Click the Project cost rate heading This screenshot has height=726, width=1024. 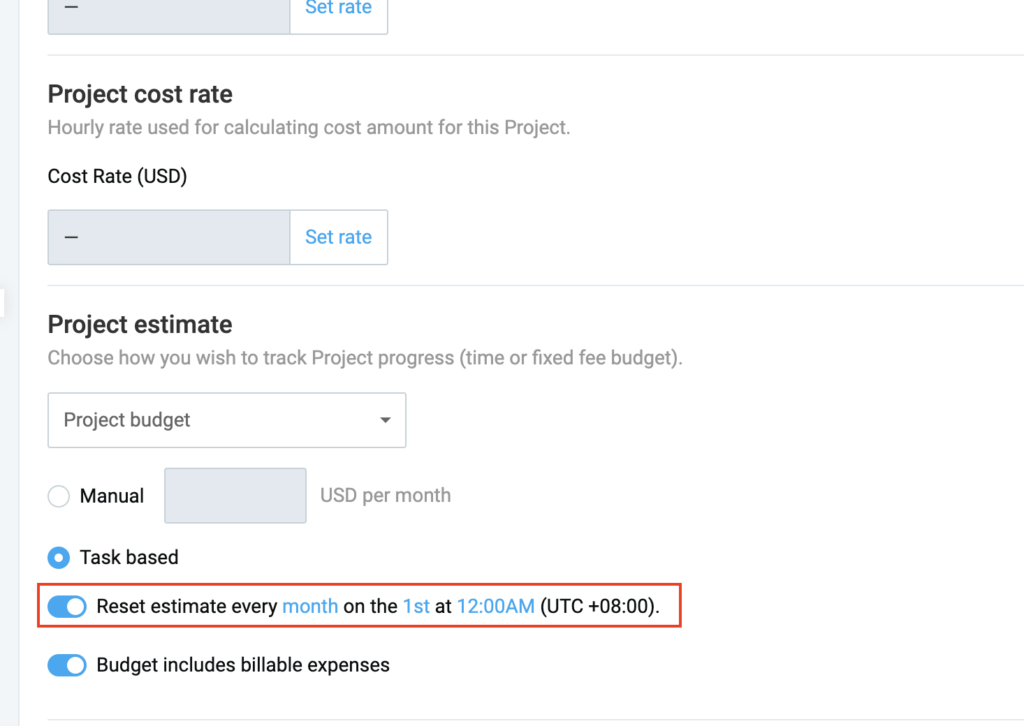[x=140, y=95]
